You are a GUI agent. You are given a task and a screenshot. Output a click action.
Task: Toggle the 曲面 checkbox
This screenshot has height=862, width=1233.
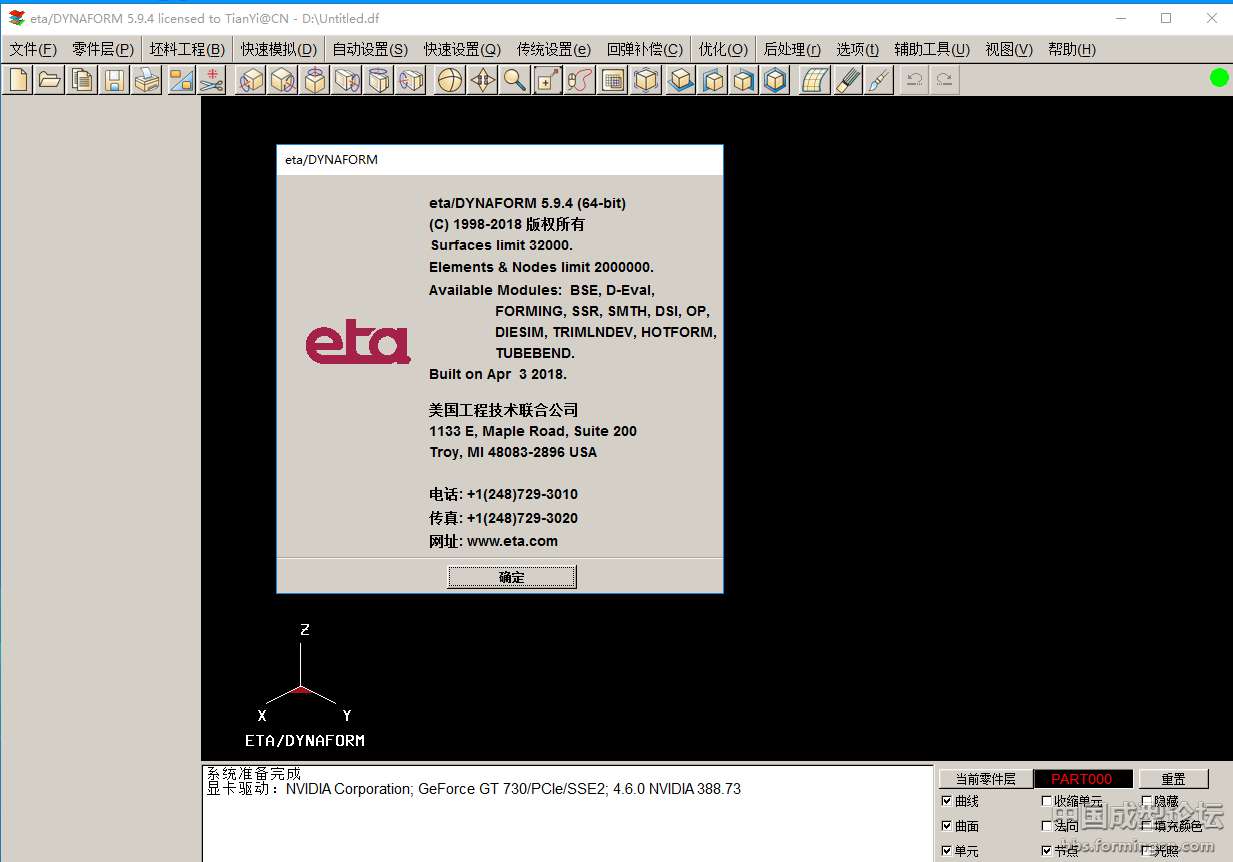point(947,826)
